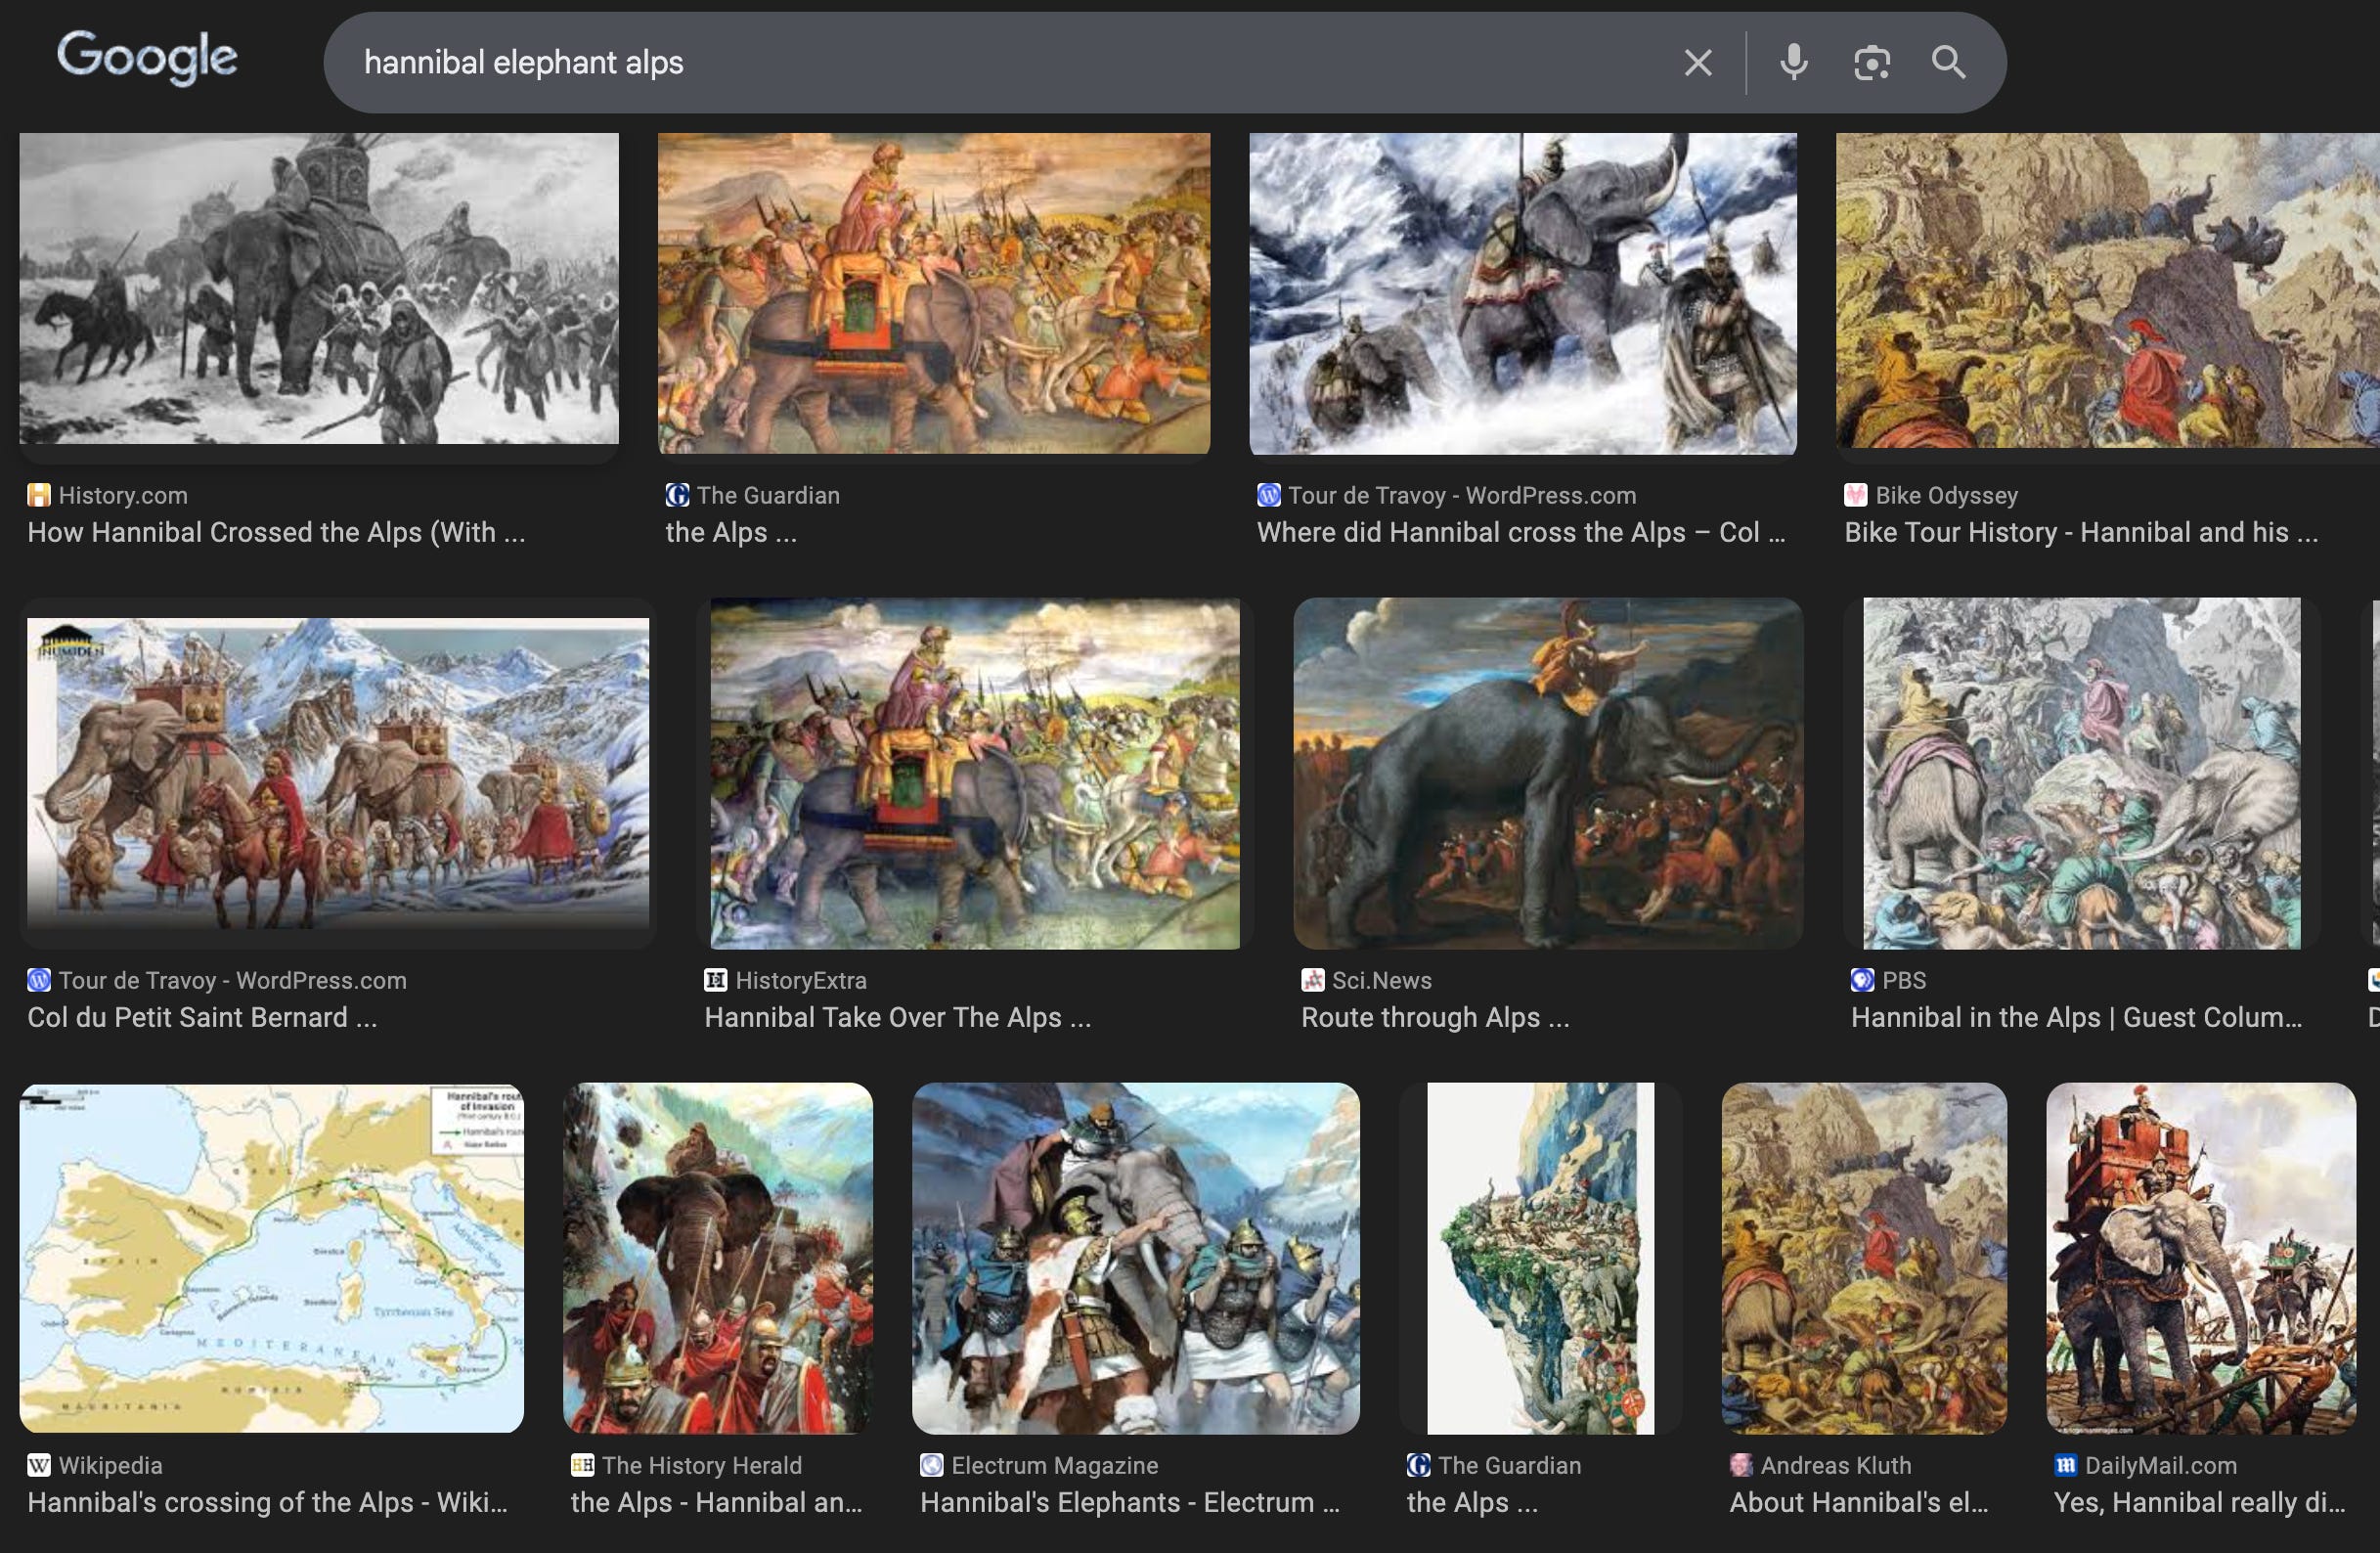Screen dimensions: 2380x1553
Task: Click the History.com favicon
Action: pyautogui.click(x=38, y=495)
